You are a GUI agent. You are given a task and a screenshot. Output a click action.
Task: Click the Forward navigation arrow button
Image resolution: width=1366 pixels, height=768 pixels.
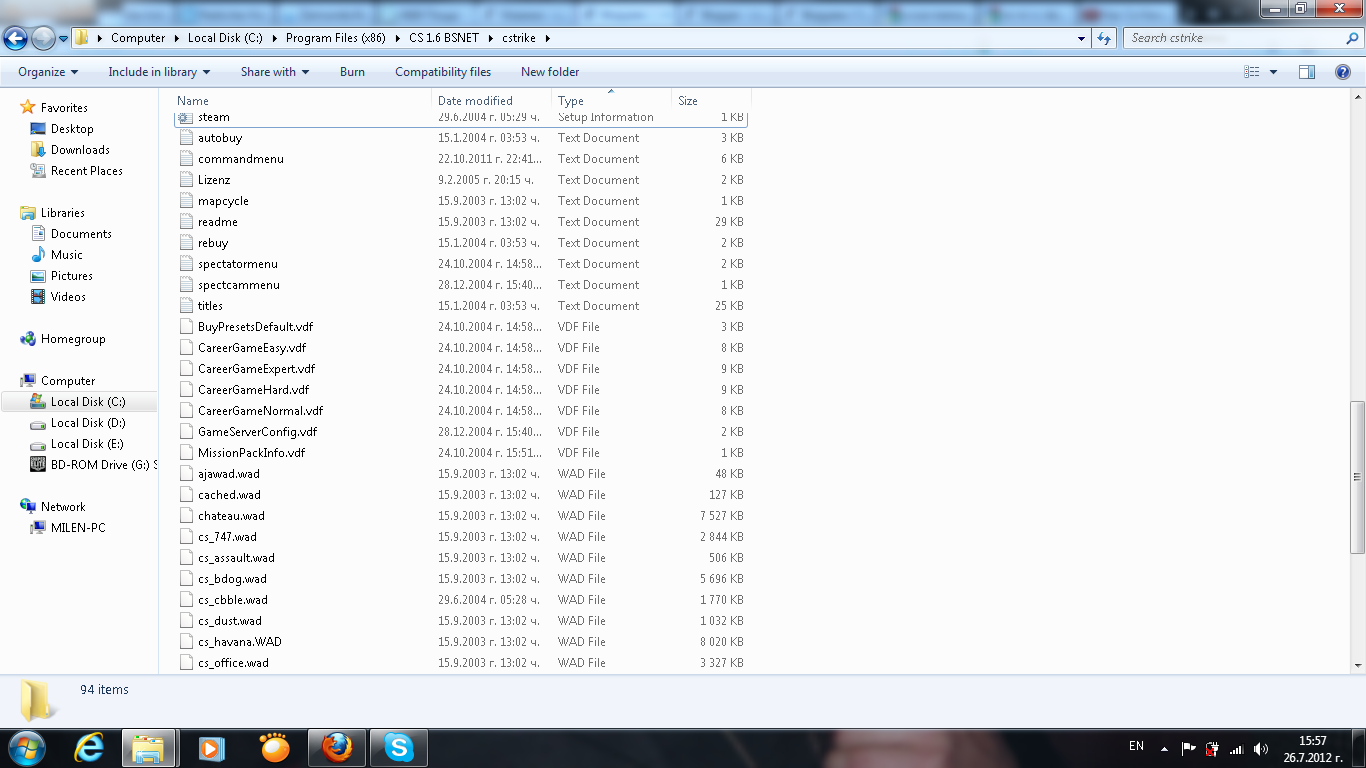point(43,38)
